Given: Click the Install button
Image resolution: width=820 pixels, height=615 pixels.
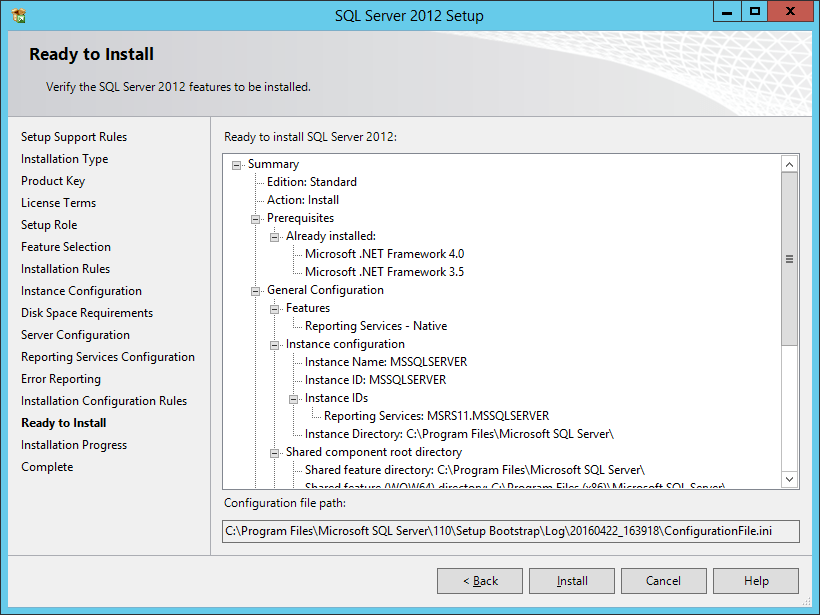Looking at the screenshot, I should 571,580.
